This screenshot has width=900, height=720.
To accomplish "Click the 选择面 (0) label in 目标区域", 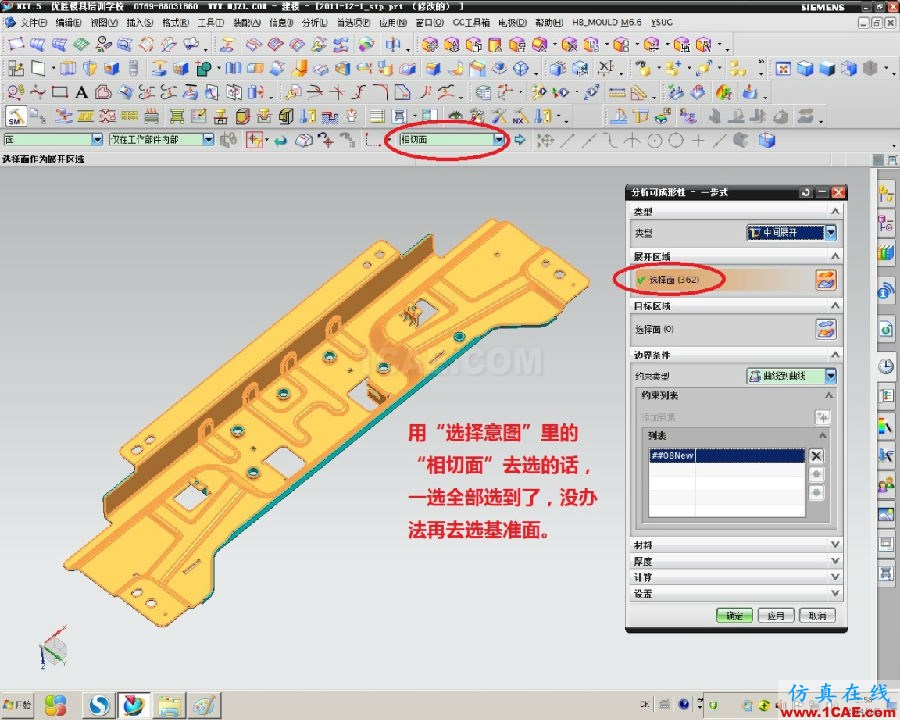I will click(x=654, y=329).
